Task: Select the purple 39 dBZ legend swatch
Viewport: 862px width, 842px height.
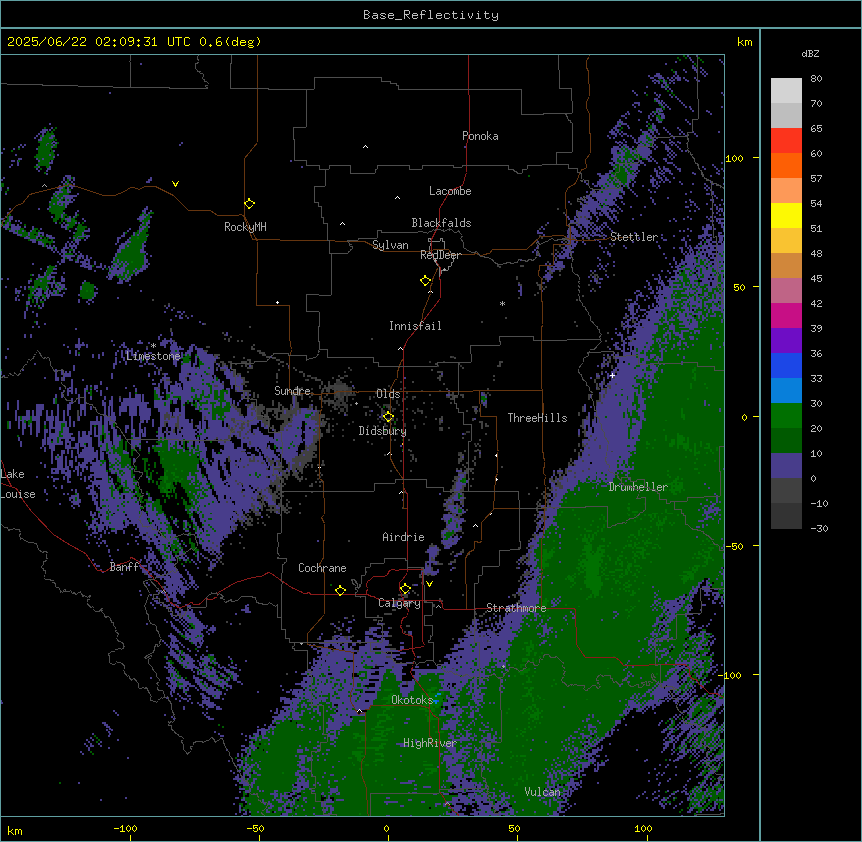Action: pos(786,341)
